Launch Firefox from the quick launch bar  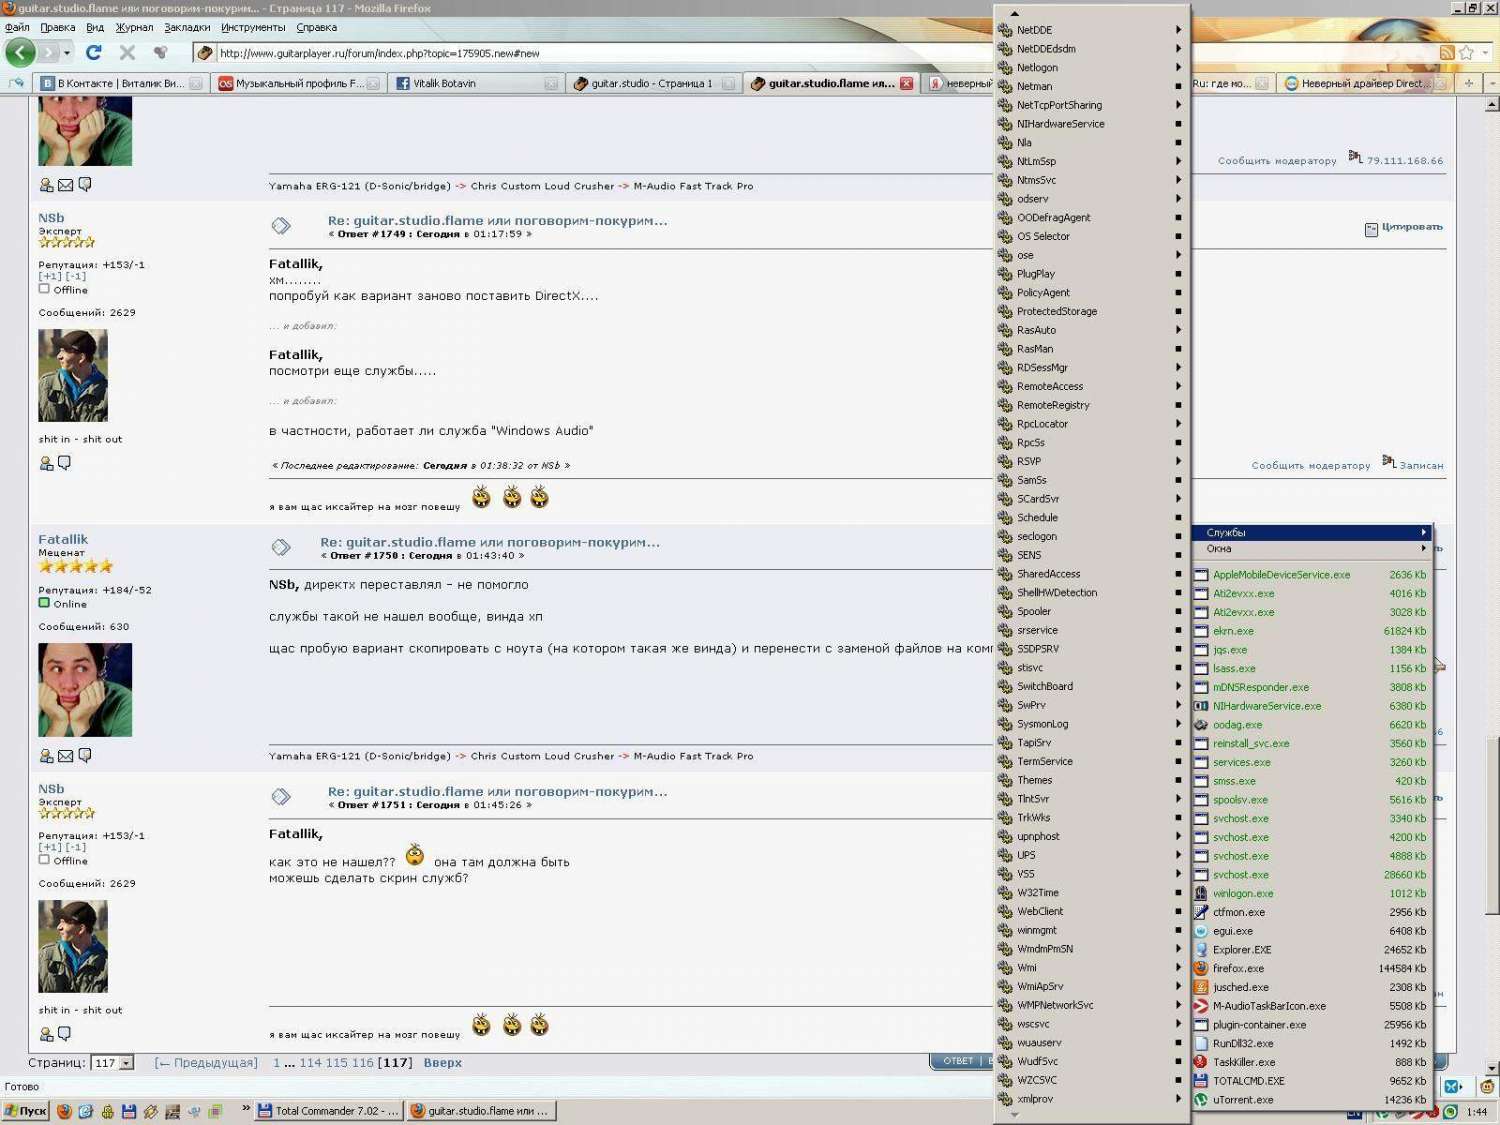tap(64, 1111)
